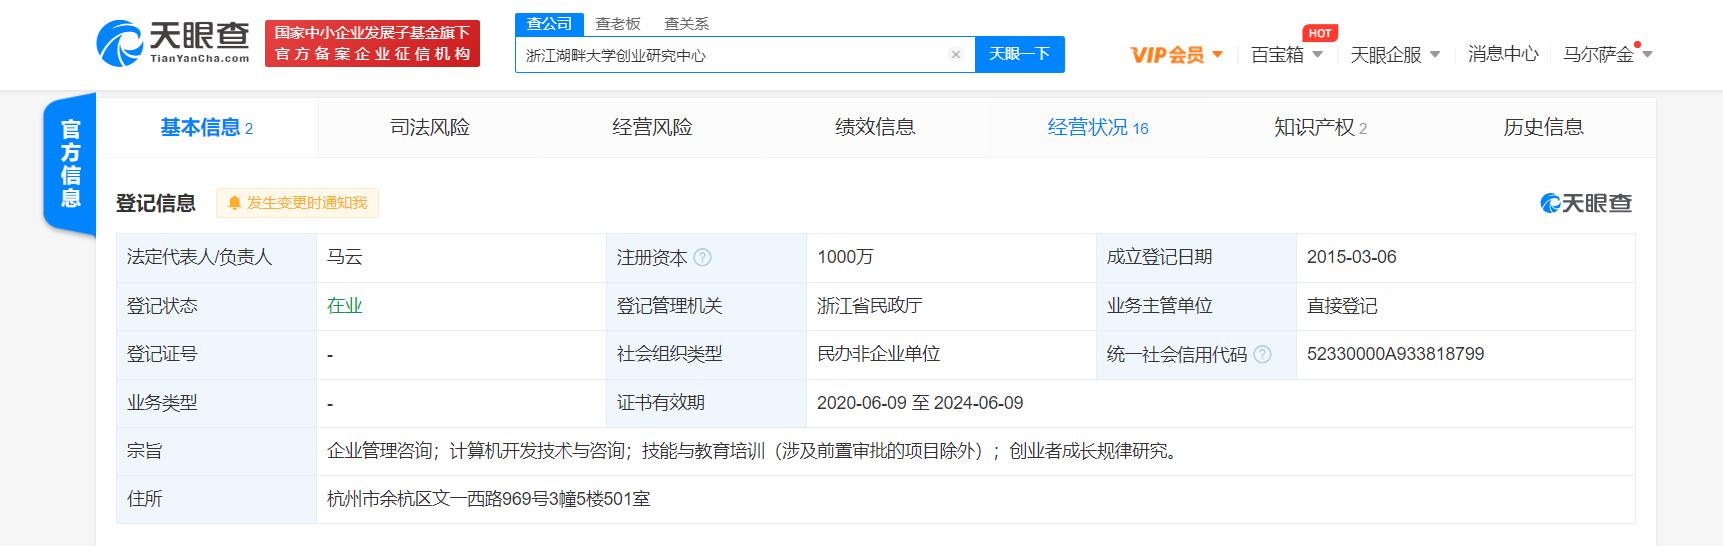Click the 社会组织类型 label cell

(706, 354)
